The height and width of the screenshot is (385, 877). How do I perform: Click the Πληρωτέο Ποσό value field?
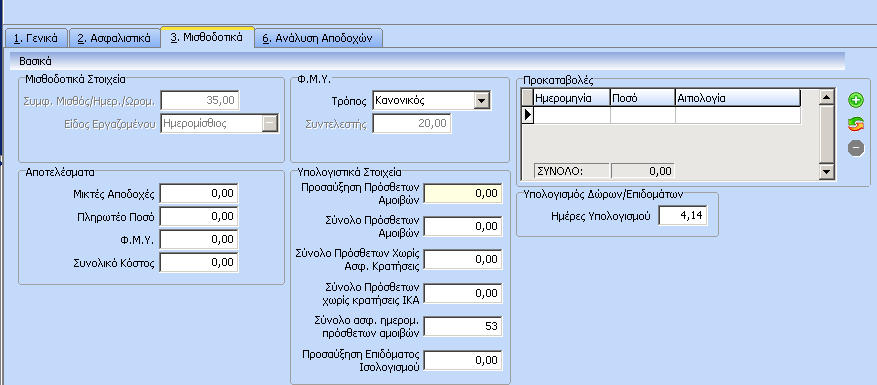tap(199, 217)
